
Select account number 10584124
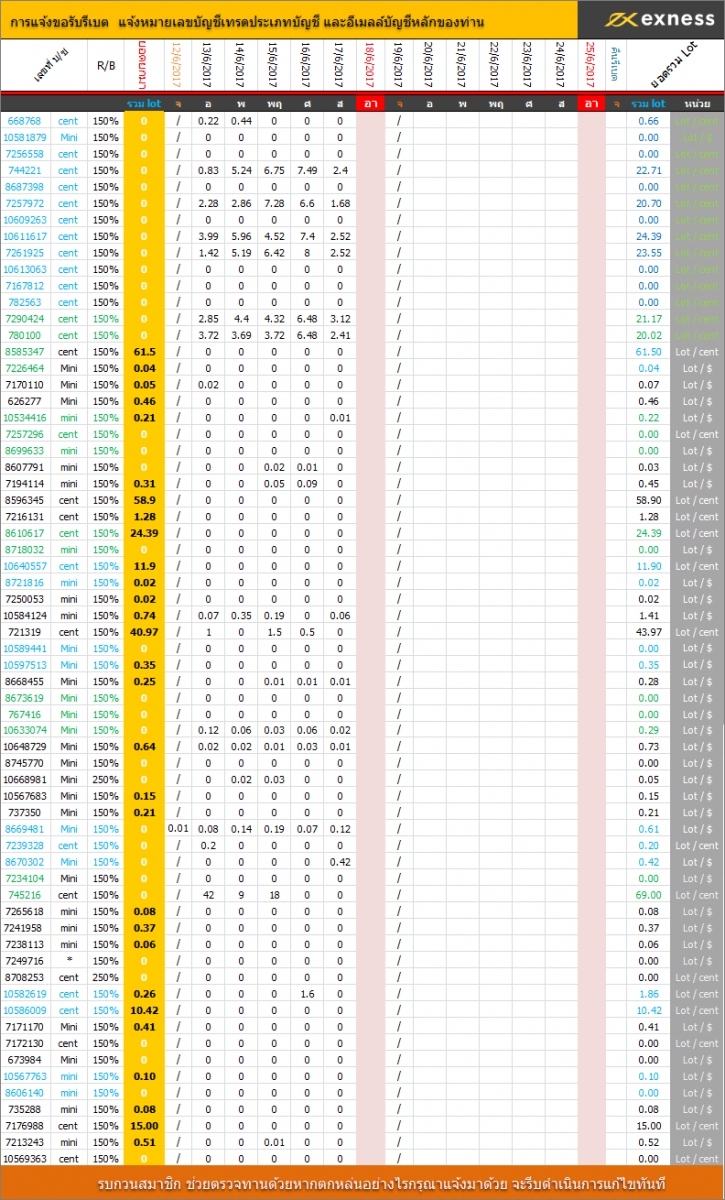pyautogui.click(x=25, y=616)
